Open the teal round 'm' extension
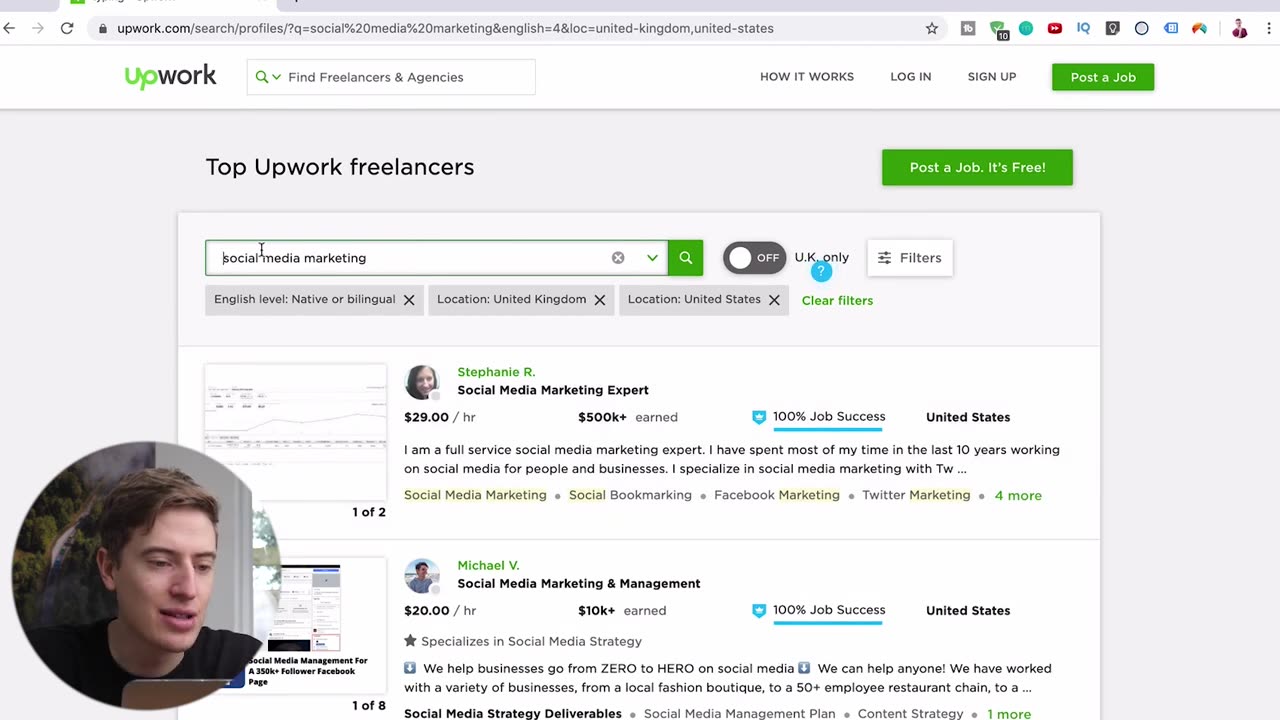 (x=1026, y=28)
